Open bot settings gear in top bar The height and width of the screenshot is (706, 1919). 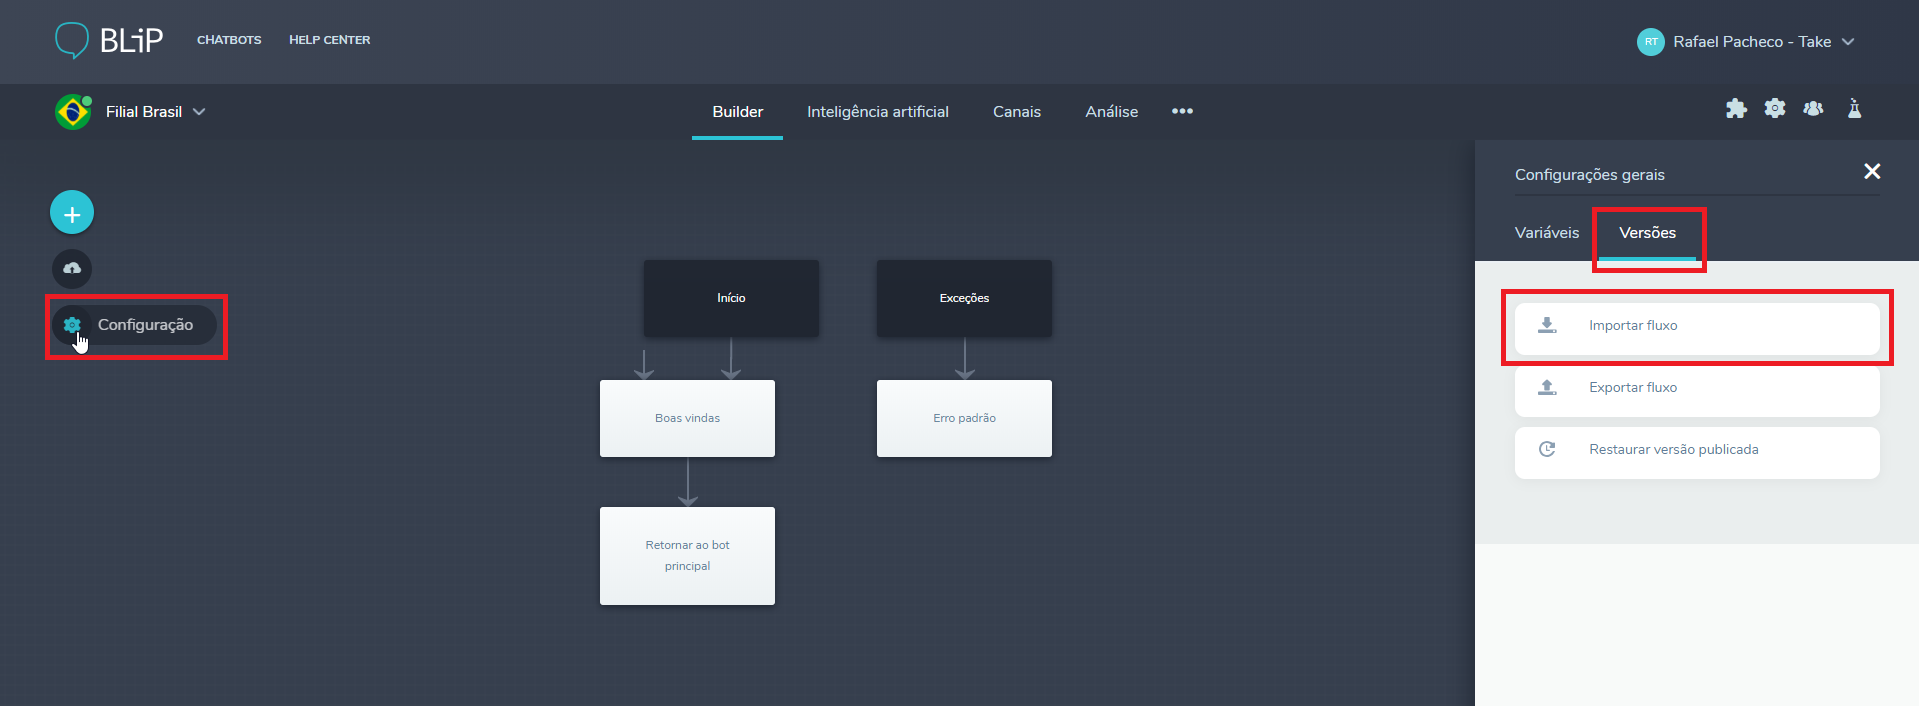[1775, 108]
